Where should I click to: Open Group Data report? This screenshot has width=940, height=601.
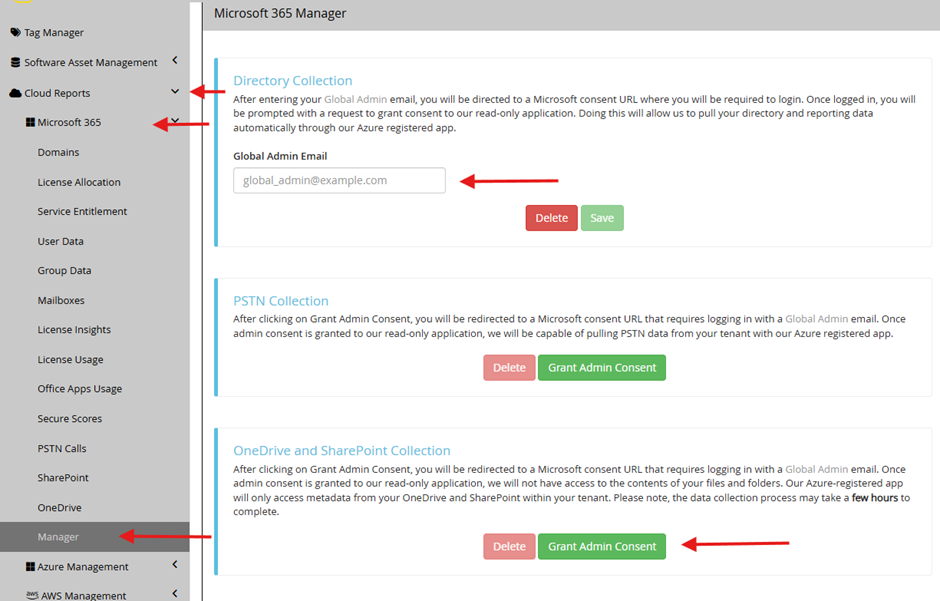[64, 271]
